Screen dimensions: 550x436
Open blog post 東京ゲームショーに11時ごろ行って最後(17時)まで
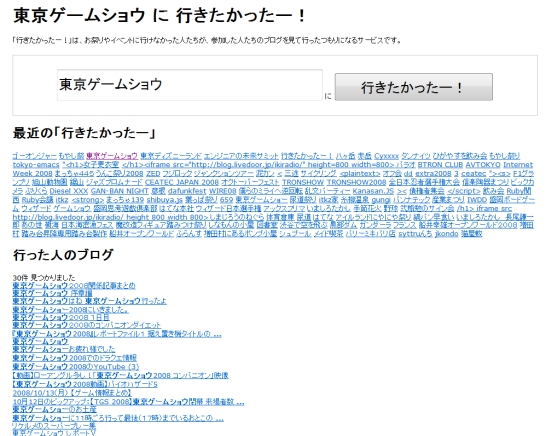[118, 418]
